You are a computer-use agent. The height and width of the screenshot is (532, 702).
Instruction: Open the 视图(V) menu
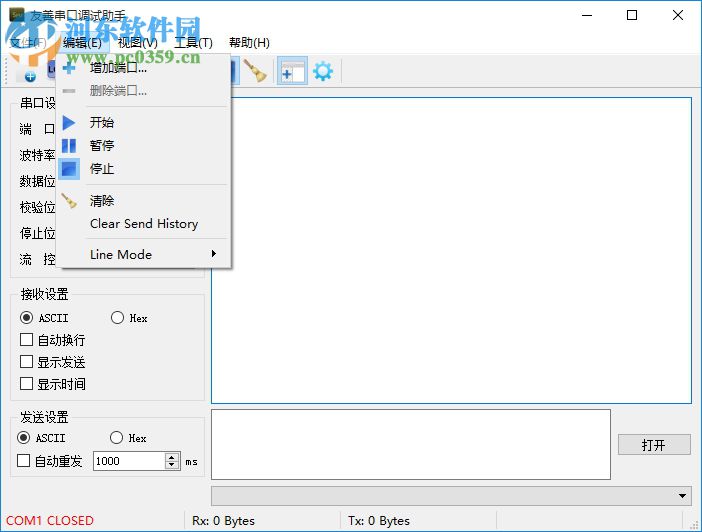137,43
